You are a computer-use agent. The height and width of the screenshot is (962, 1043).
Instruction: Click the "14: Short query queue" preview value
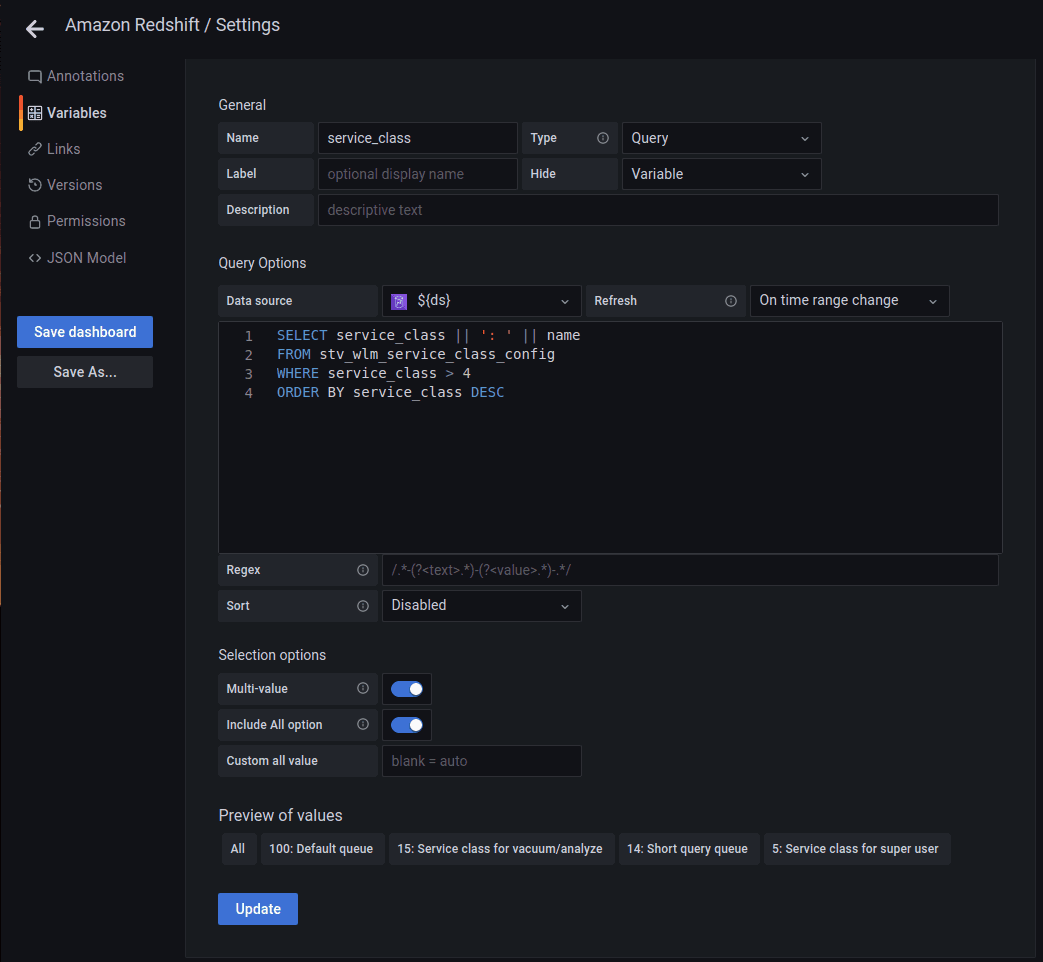coord(688,849)
